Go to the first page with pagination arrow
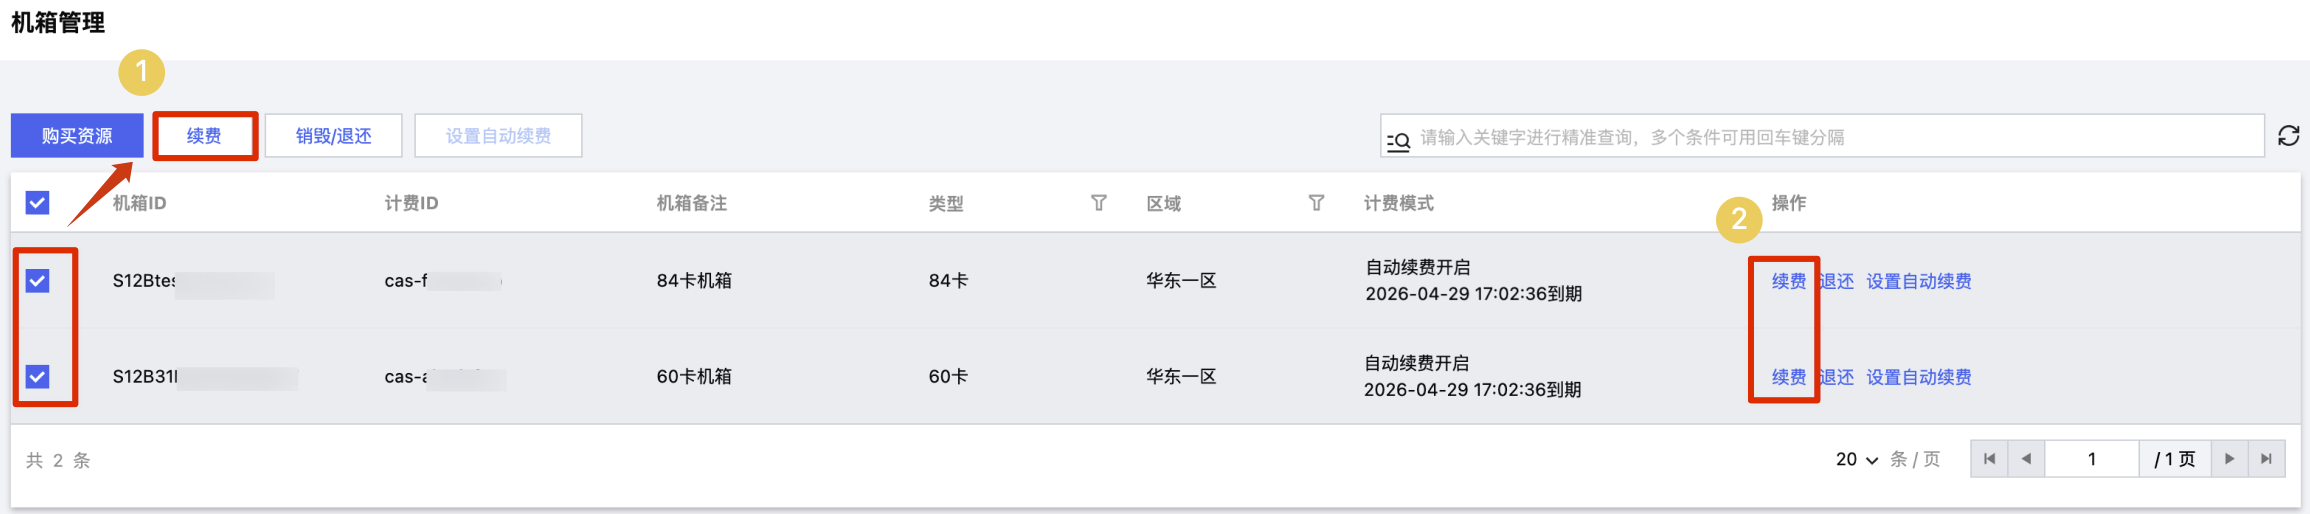 click(x=1989, y=459)
